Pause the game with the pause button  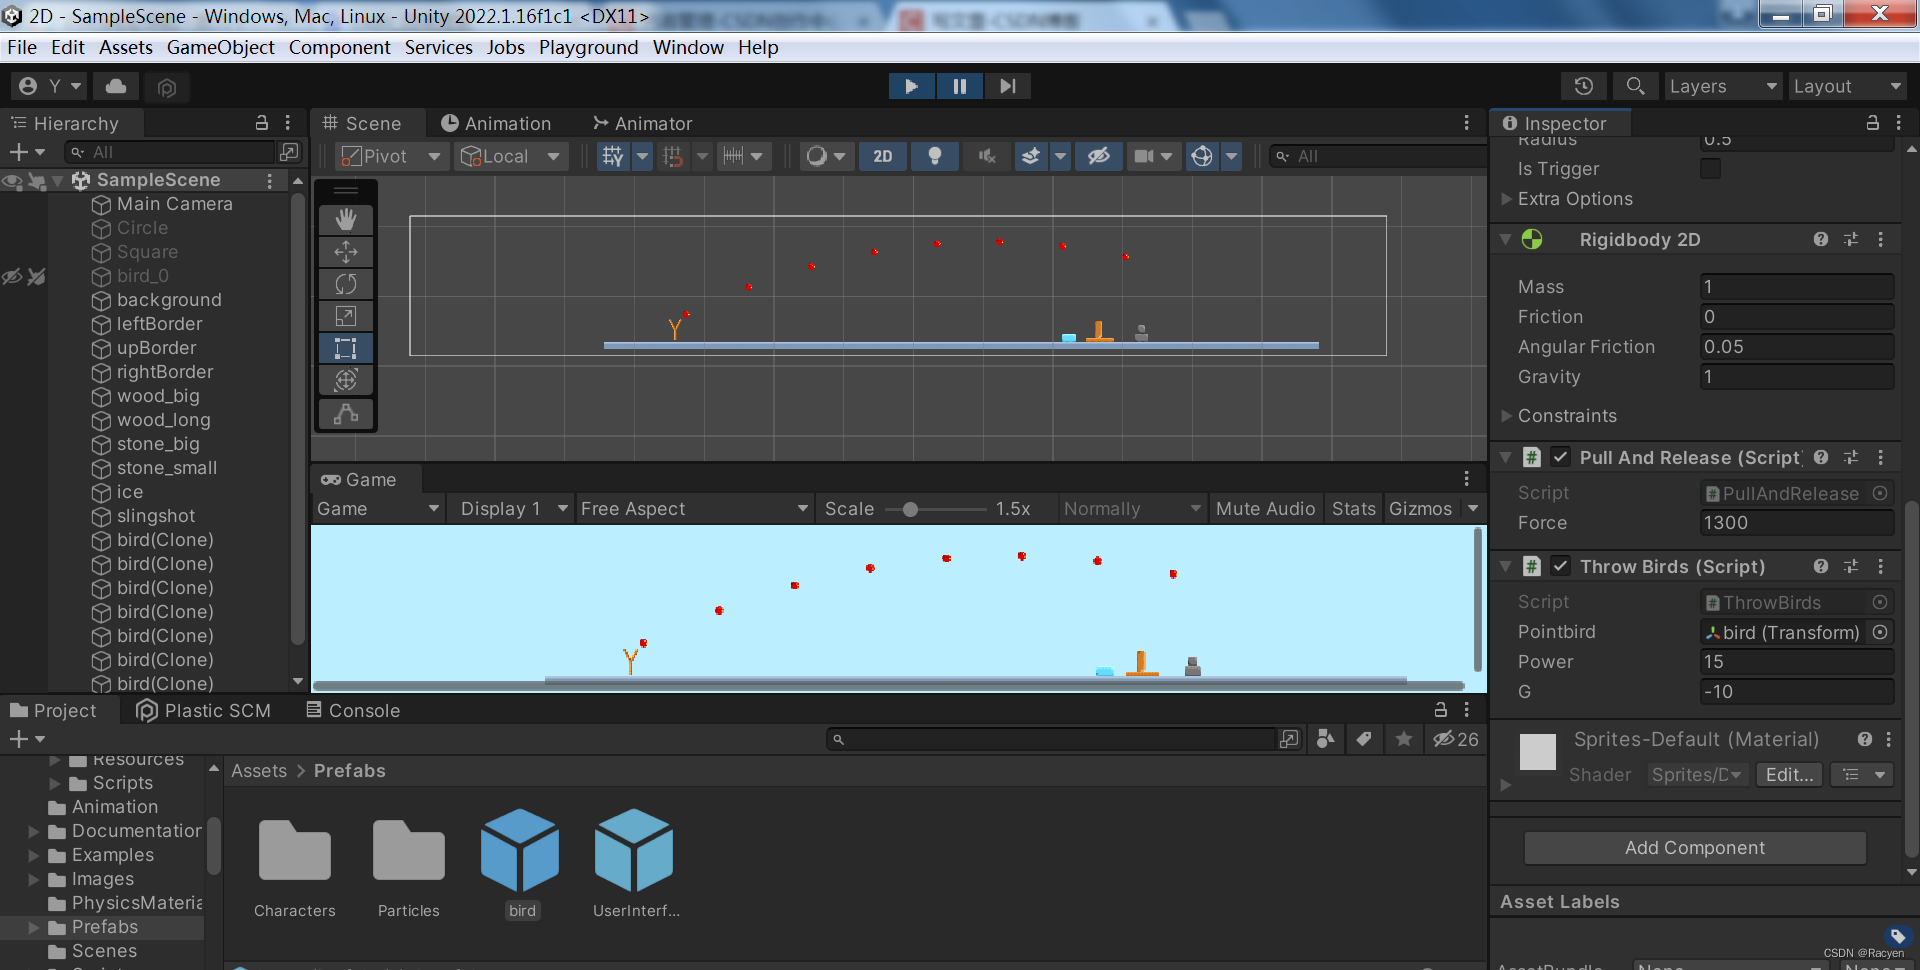[x=959, y=86]
